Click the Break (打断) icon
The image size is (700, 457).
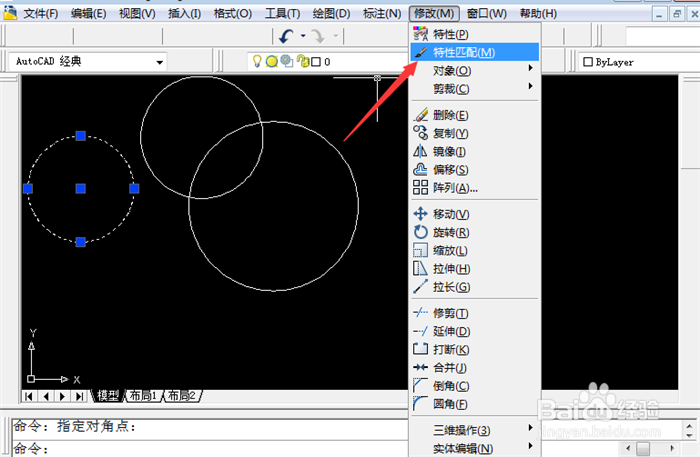(x=420, y=349)
